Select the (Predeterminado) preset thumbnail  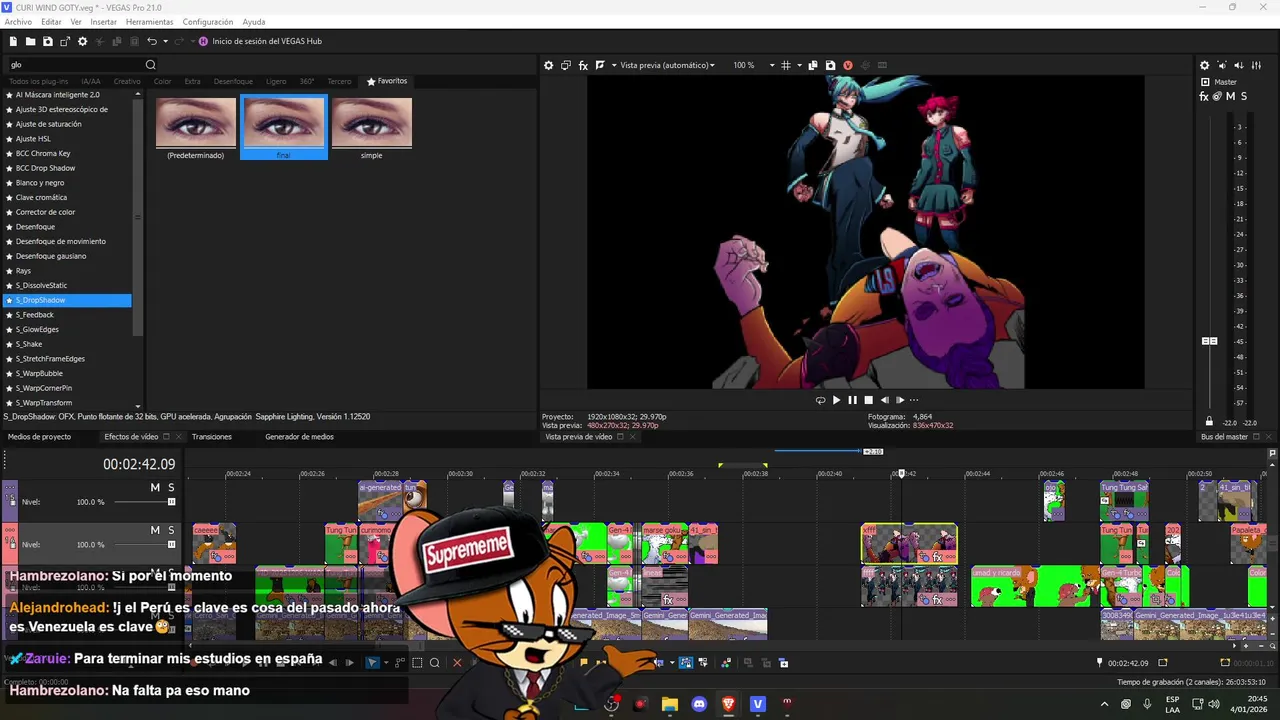point(196,127)
